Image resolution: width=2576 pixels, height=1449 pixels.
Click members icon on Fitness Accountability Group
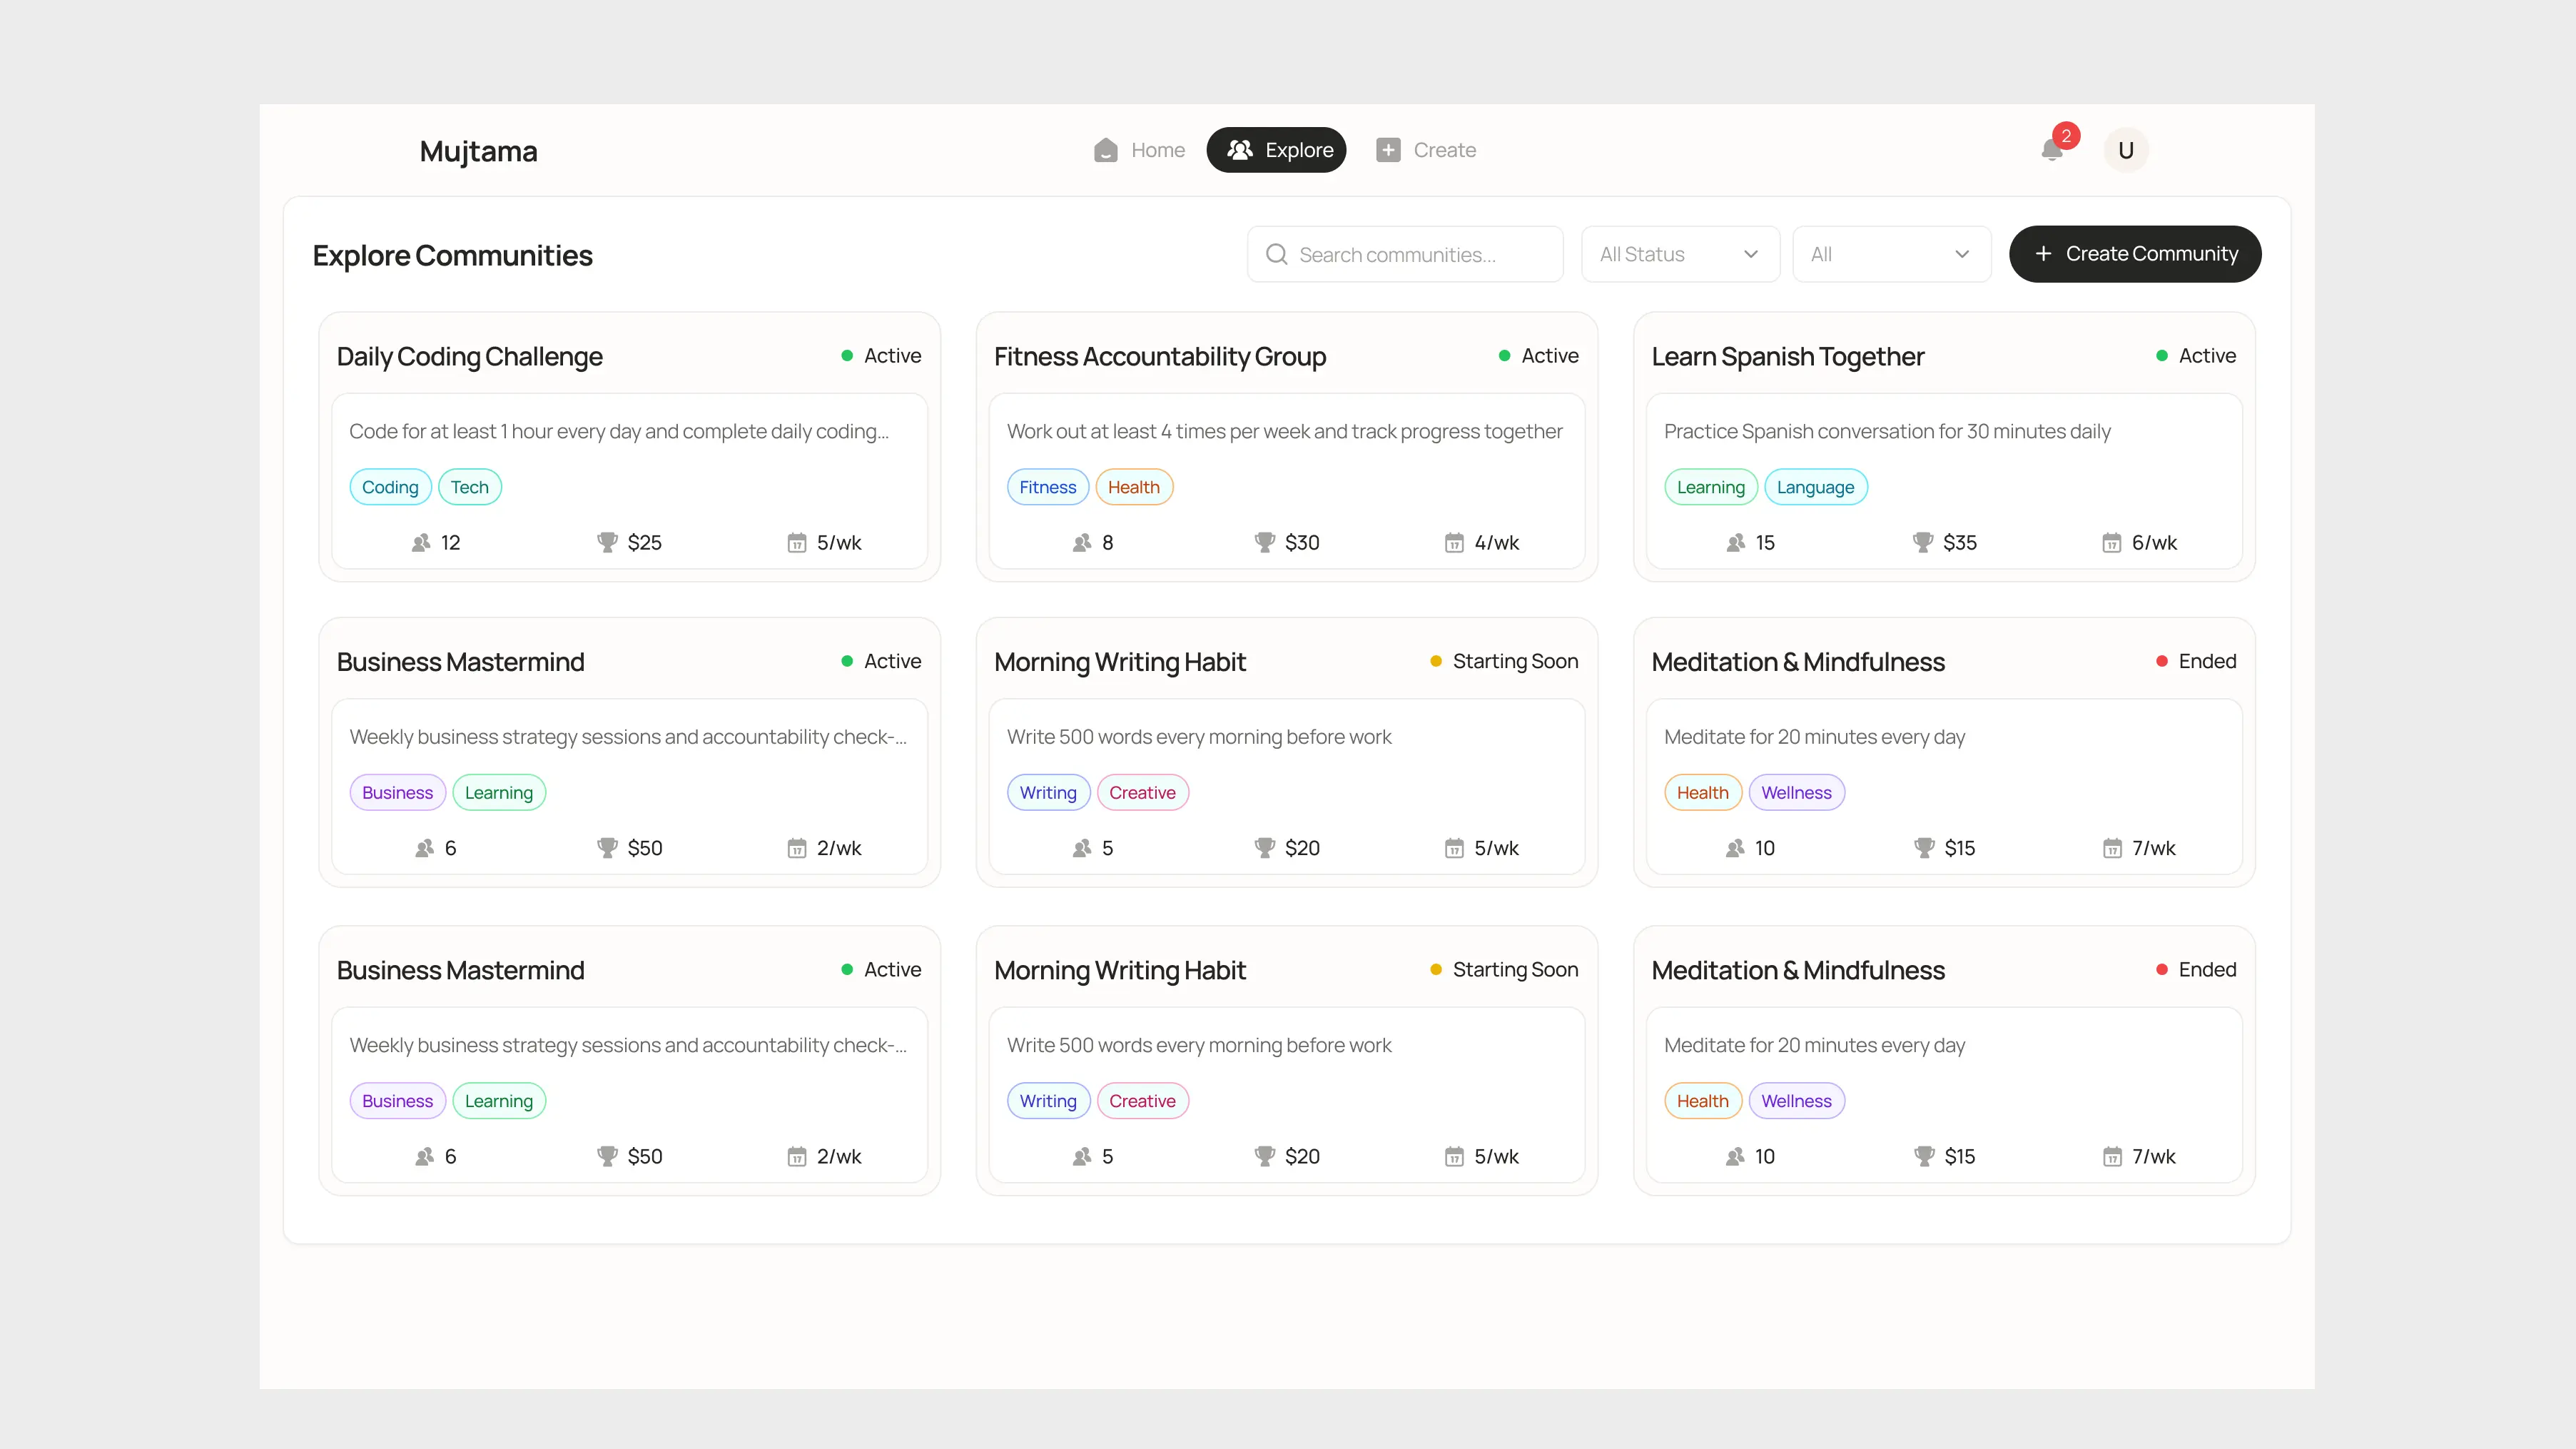(1081, 542)
